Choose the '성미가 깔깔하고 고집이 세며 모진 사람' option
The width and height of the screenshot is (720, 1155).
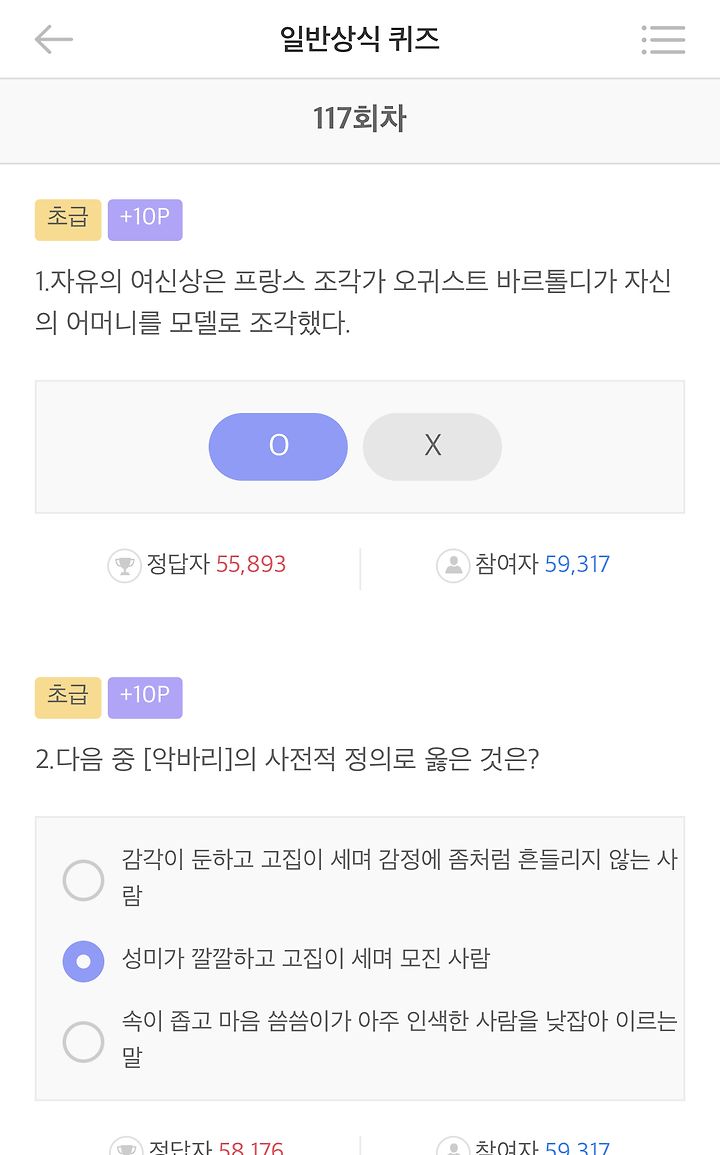83,961
